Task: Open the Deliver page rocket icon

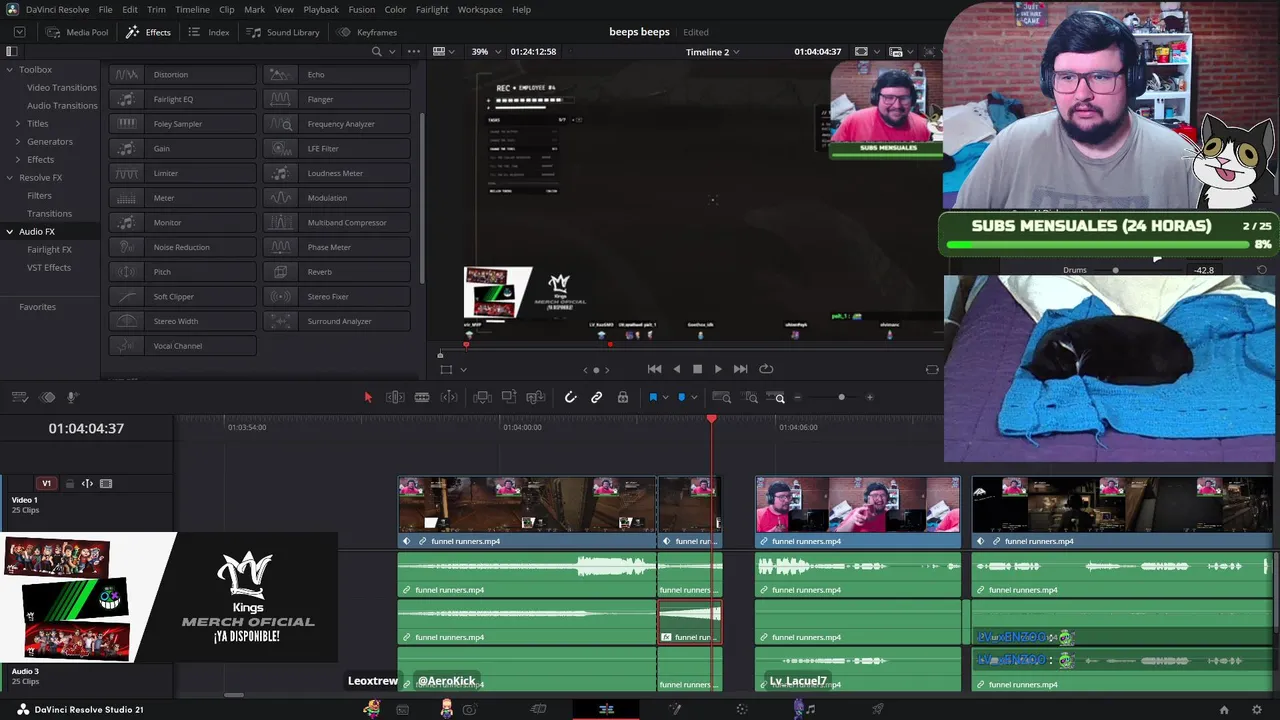Action: point(877,709)
